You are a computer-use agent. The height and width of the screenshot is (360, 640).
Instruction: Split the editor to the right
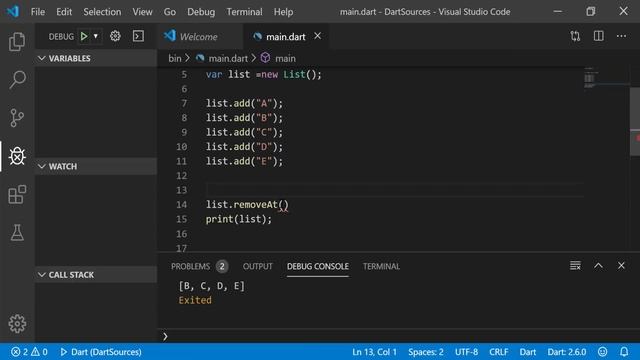tap(598, 36)
